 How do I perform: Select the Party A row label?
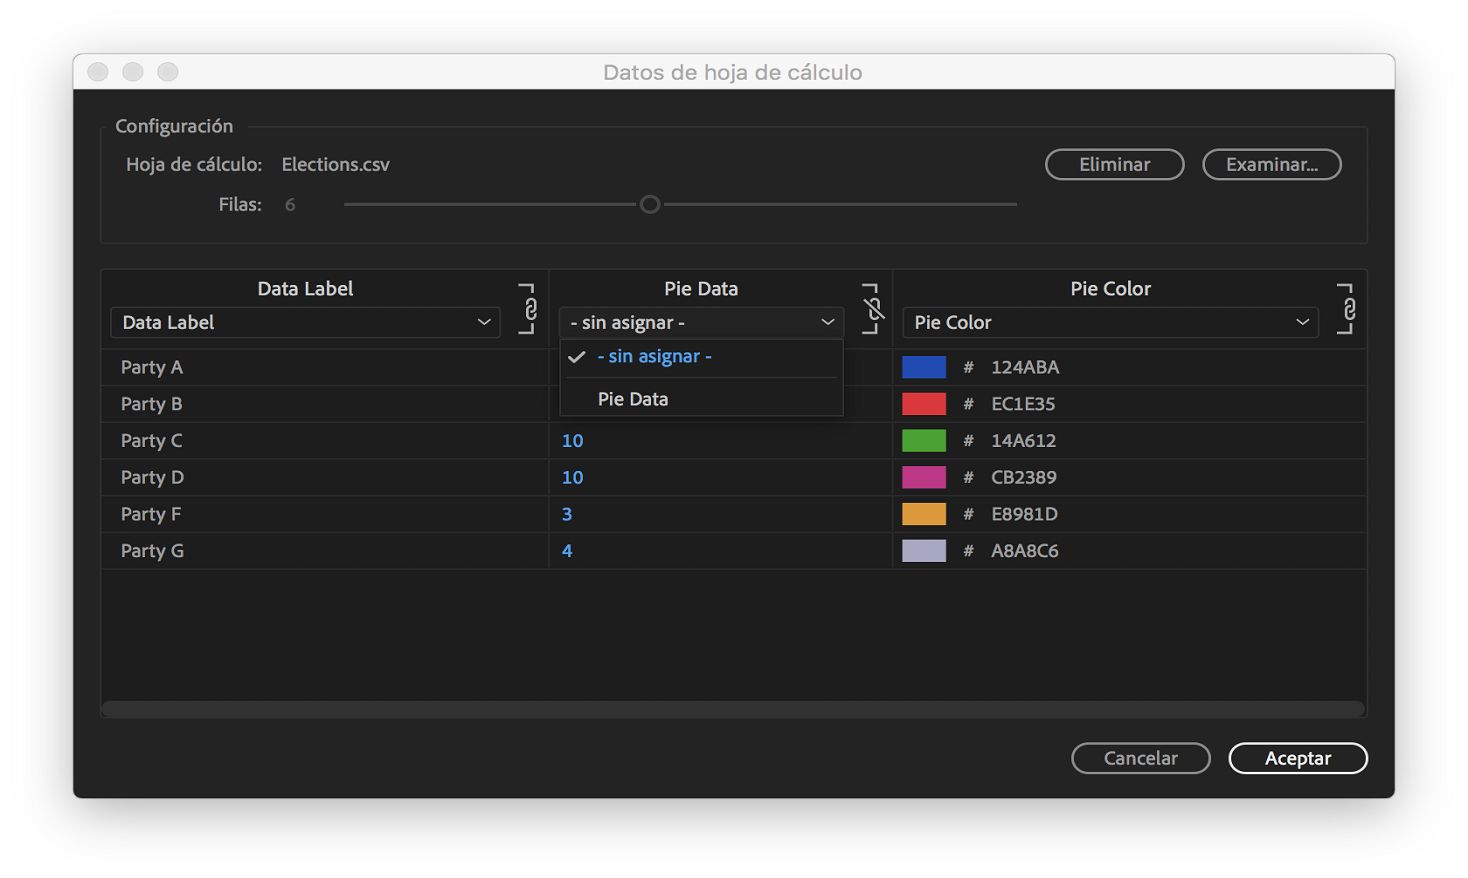pyautogui.click(x=152, y=367)
